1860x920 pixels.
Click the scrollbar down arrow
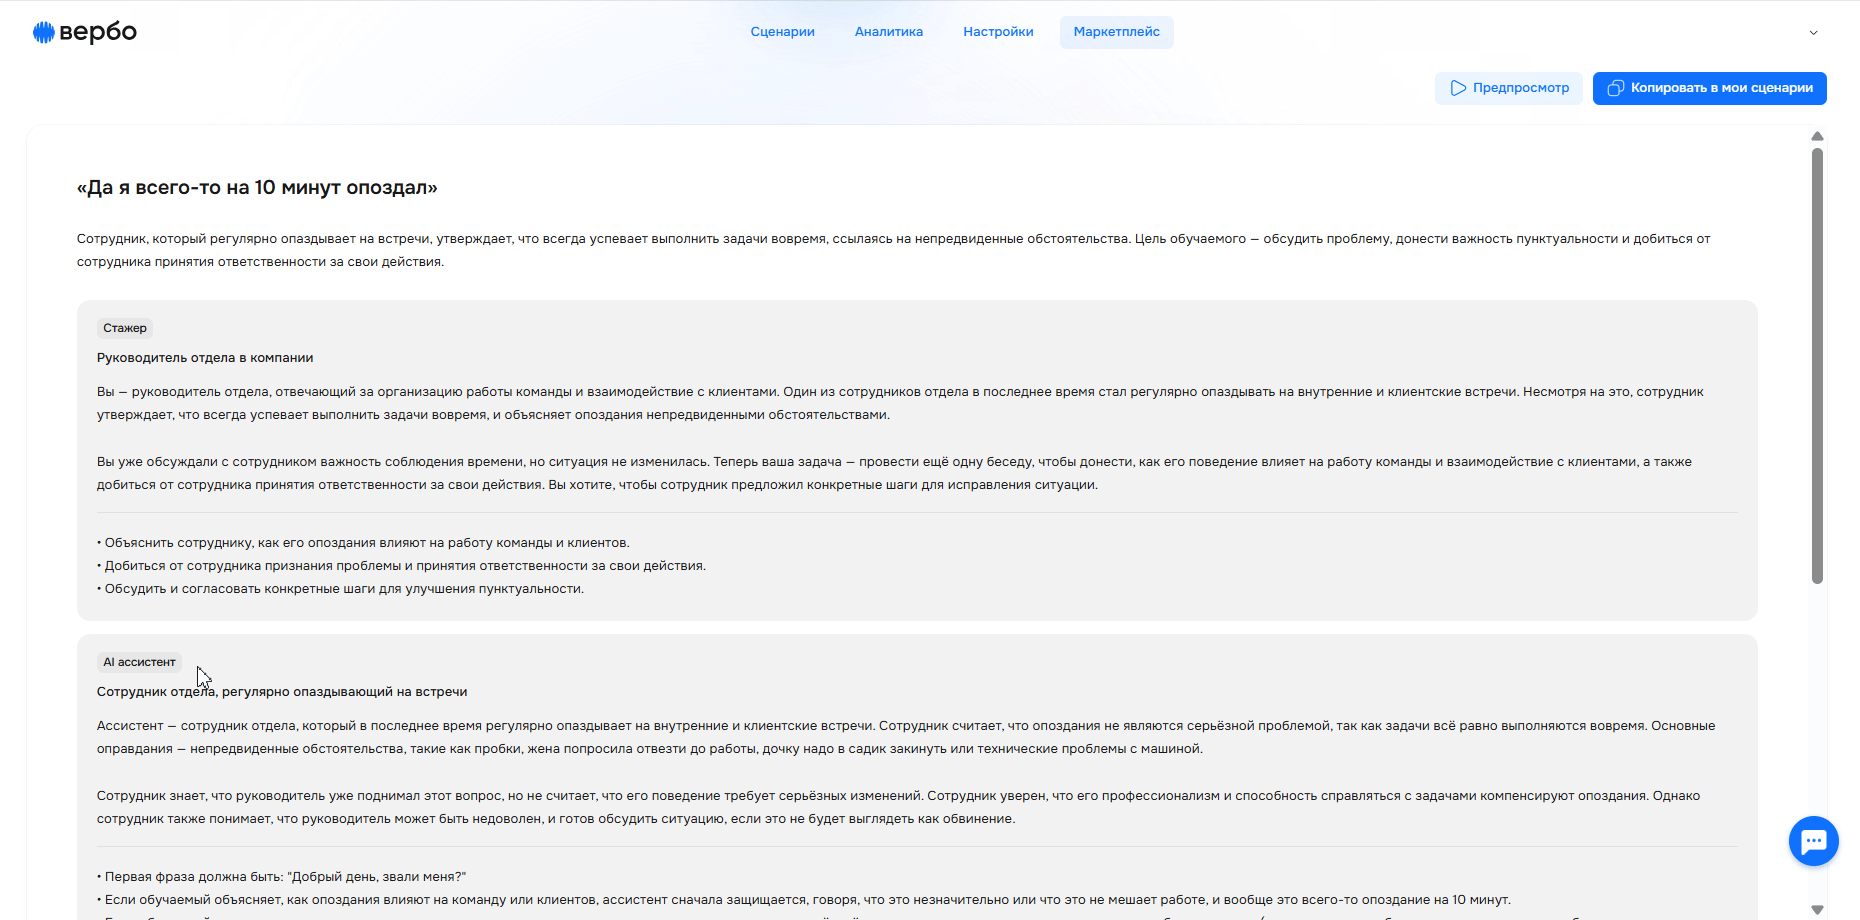tap(1817, 909)
